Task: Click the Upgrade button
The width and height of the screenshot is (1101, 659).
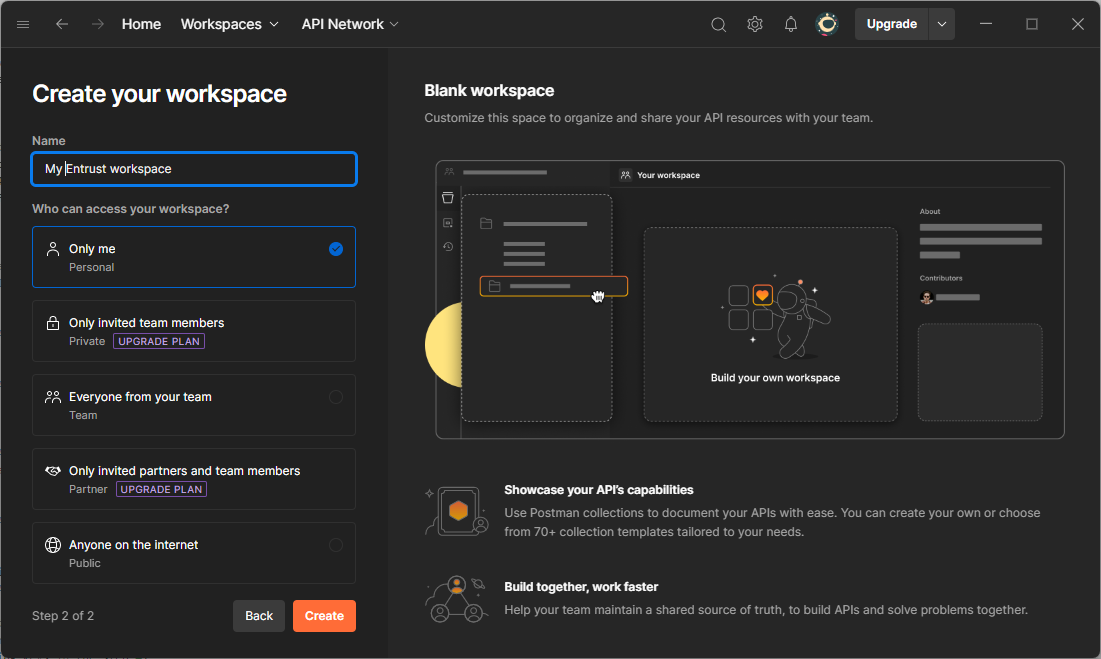Action: pos(891,24)
